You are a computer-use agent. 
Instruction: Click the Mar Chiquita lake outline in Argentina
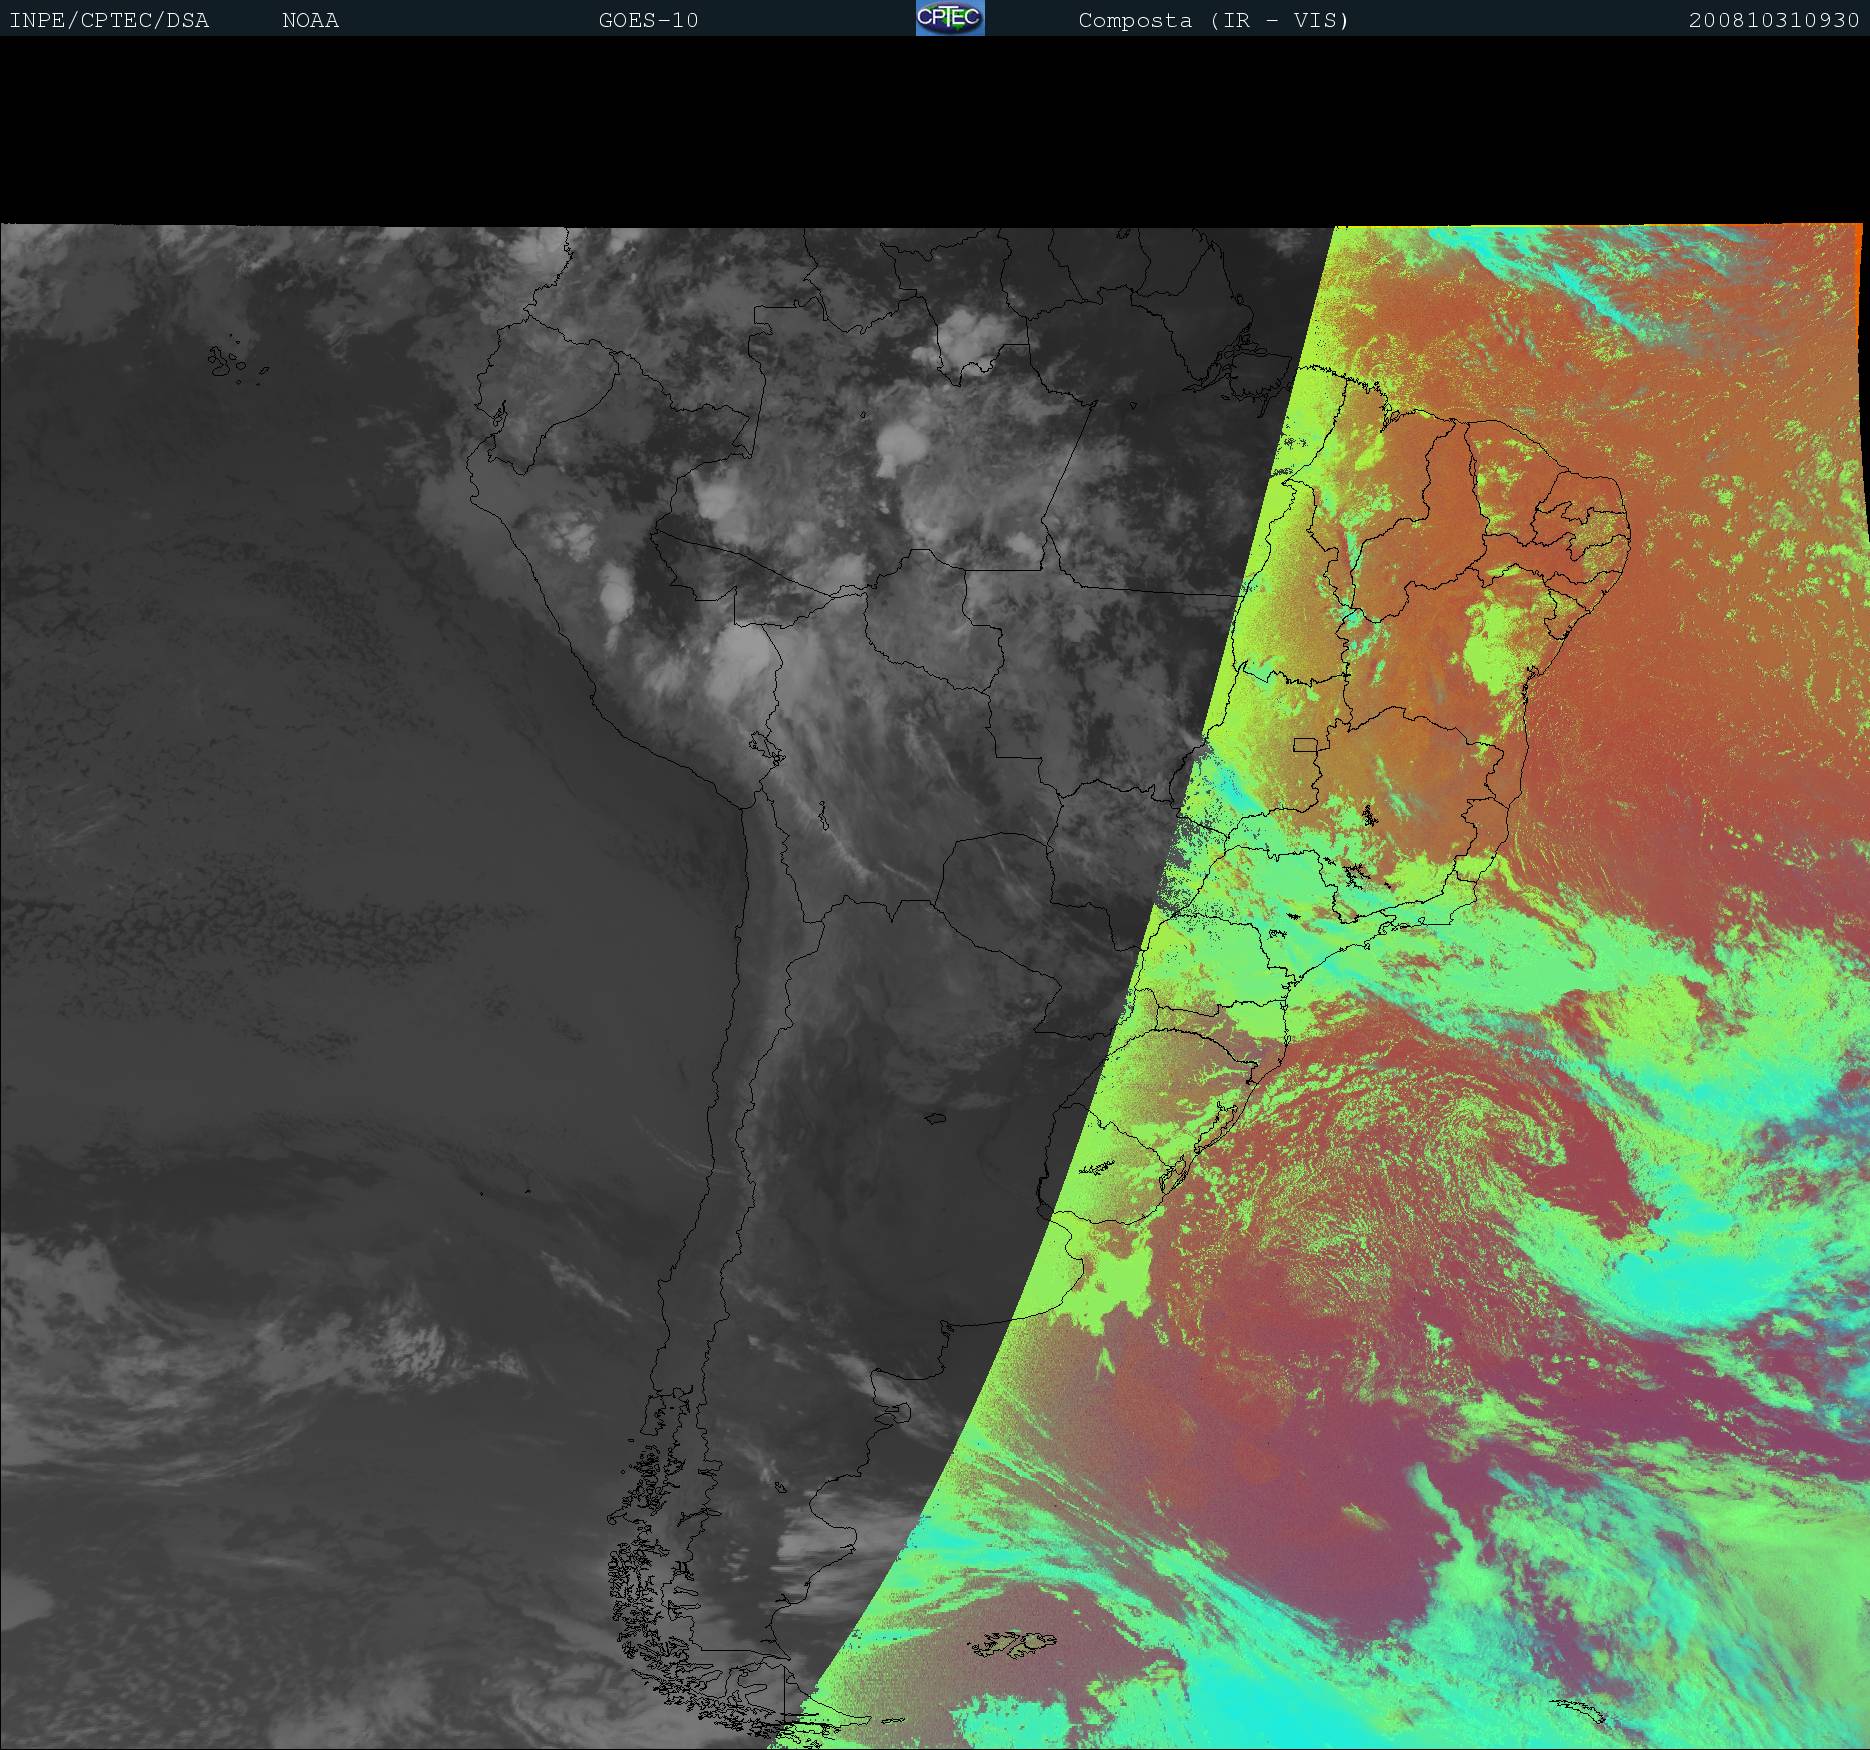[935, 1118]
